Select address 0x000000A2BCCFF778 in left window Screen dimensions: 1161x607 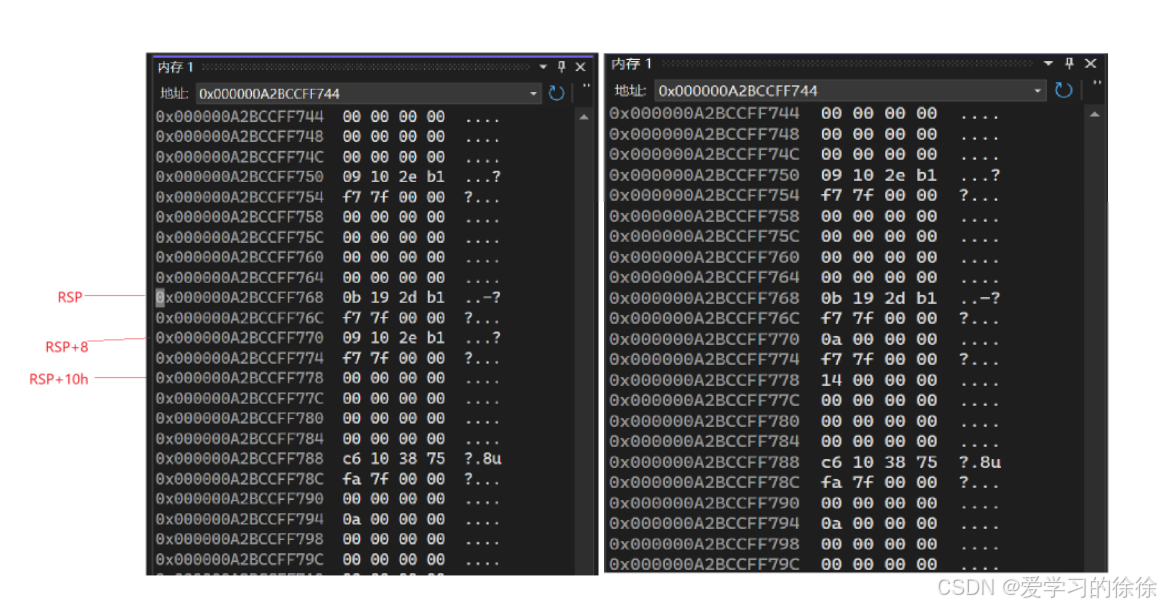[239, 378]
